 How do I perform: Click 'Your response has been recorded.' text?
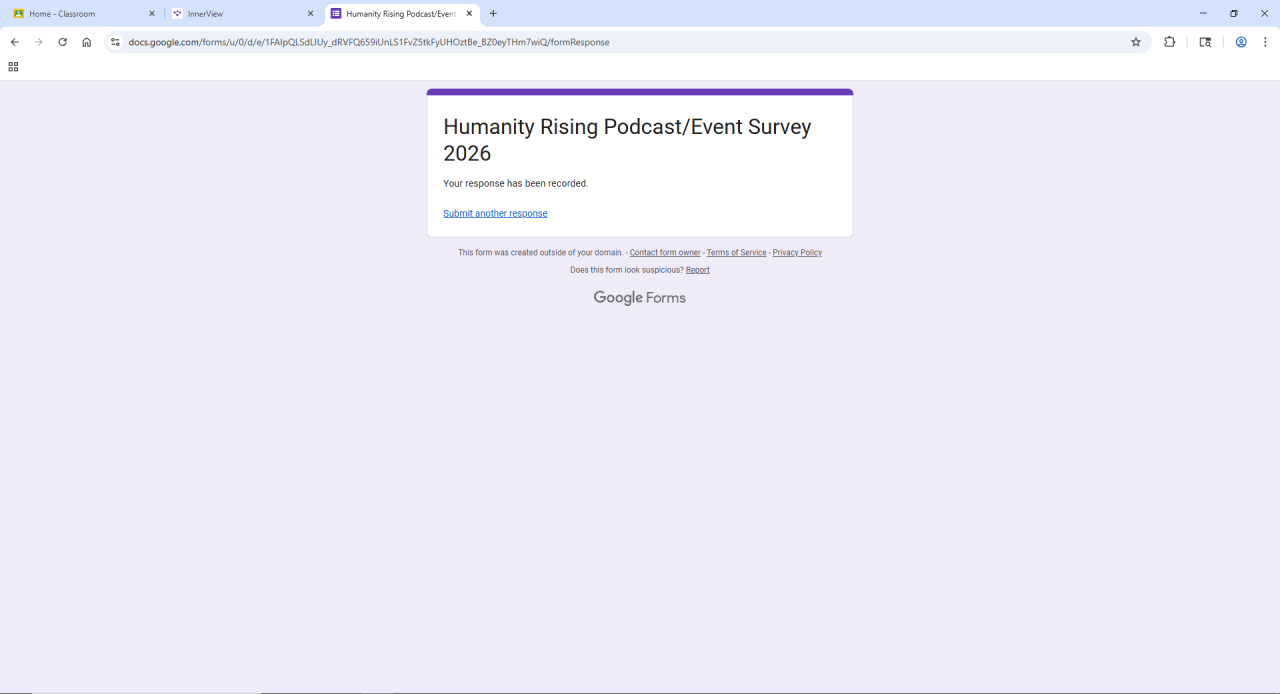tap(516, 184)
